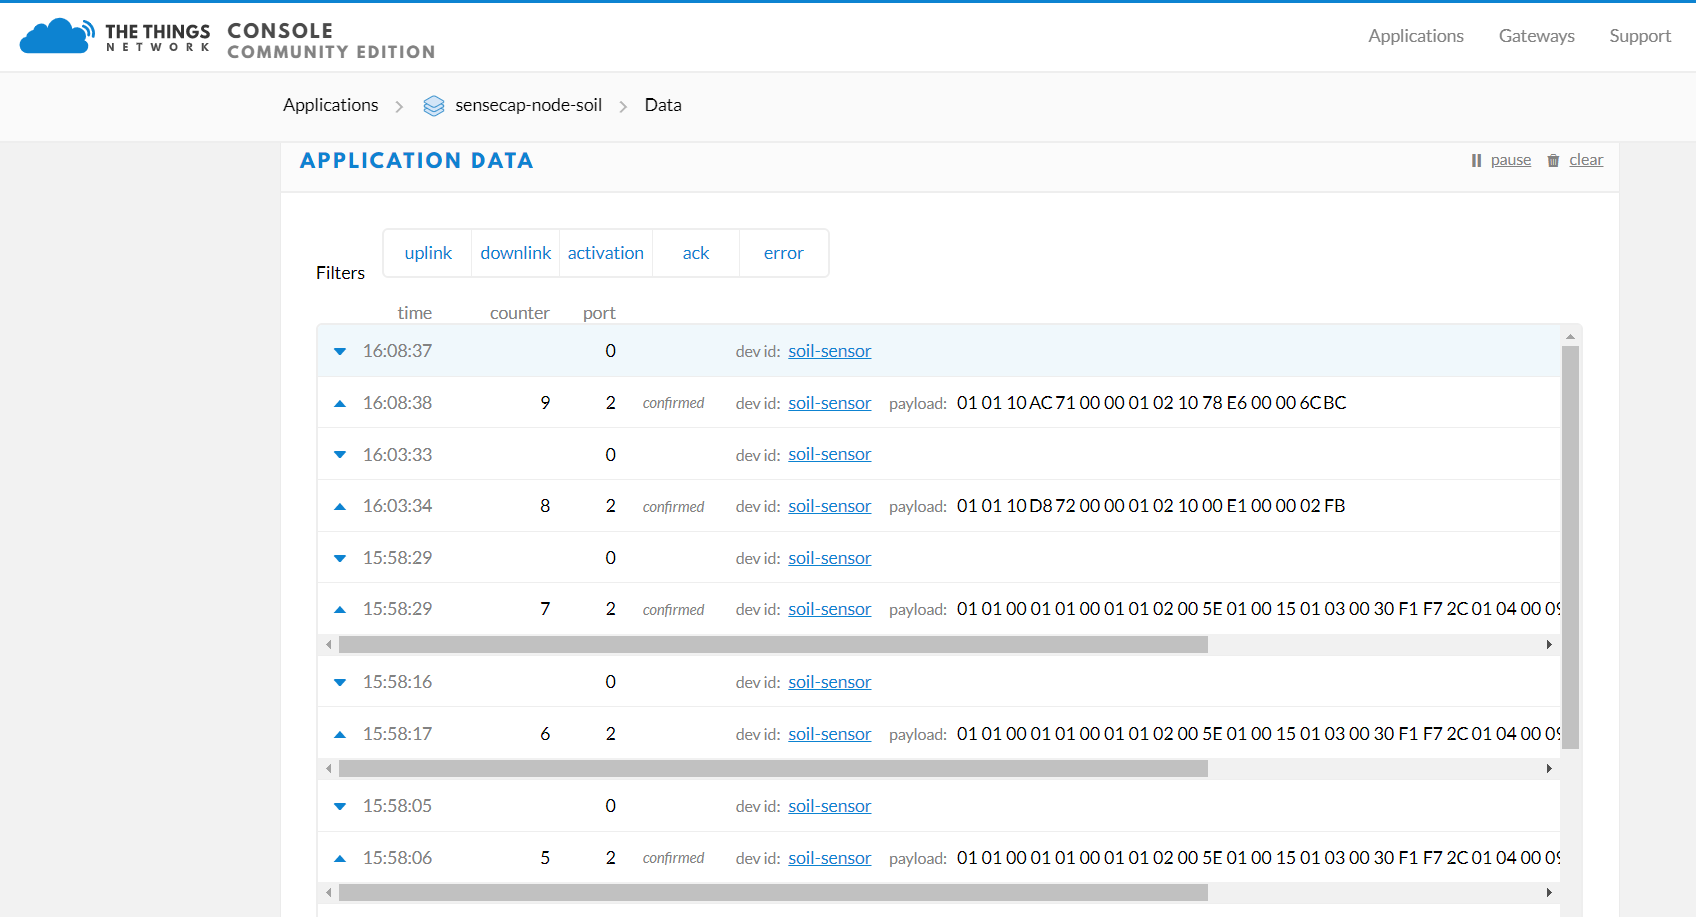The image size is (1696, 917).
Task: Expand the 15:58:06 uplink entry
Action: coord(340,858)
